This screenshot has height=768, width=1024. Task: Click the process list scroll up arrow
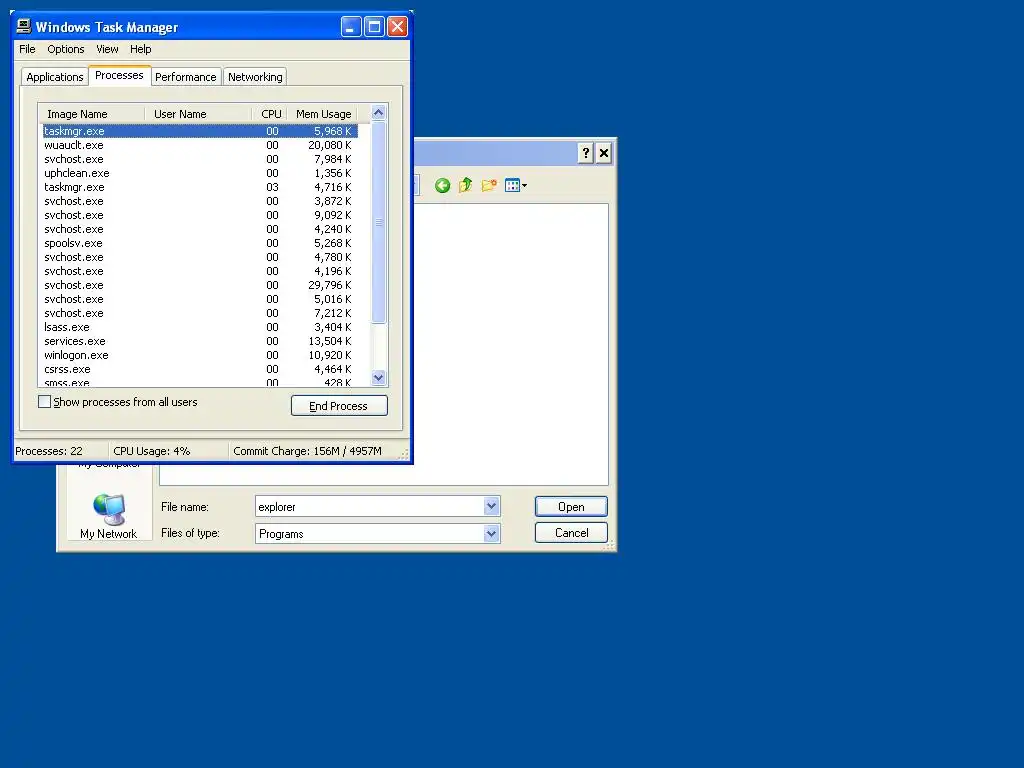[x=378, y=112]
